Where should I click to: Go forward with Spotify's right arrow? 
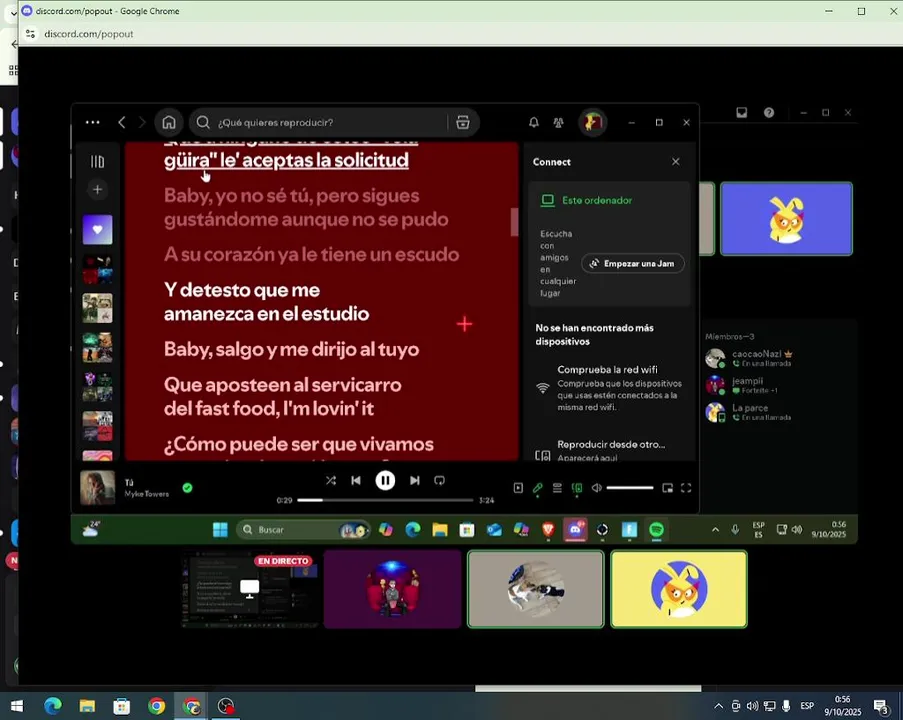tap(142, 122)
